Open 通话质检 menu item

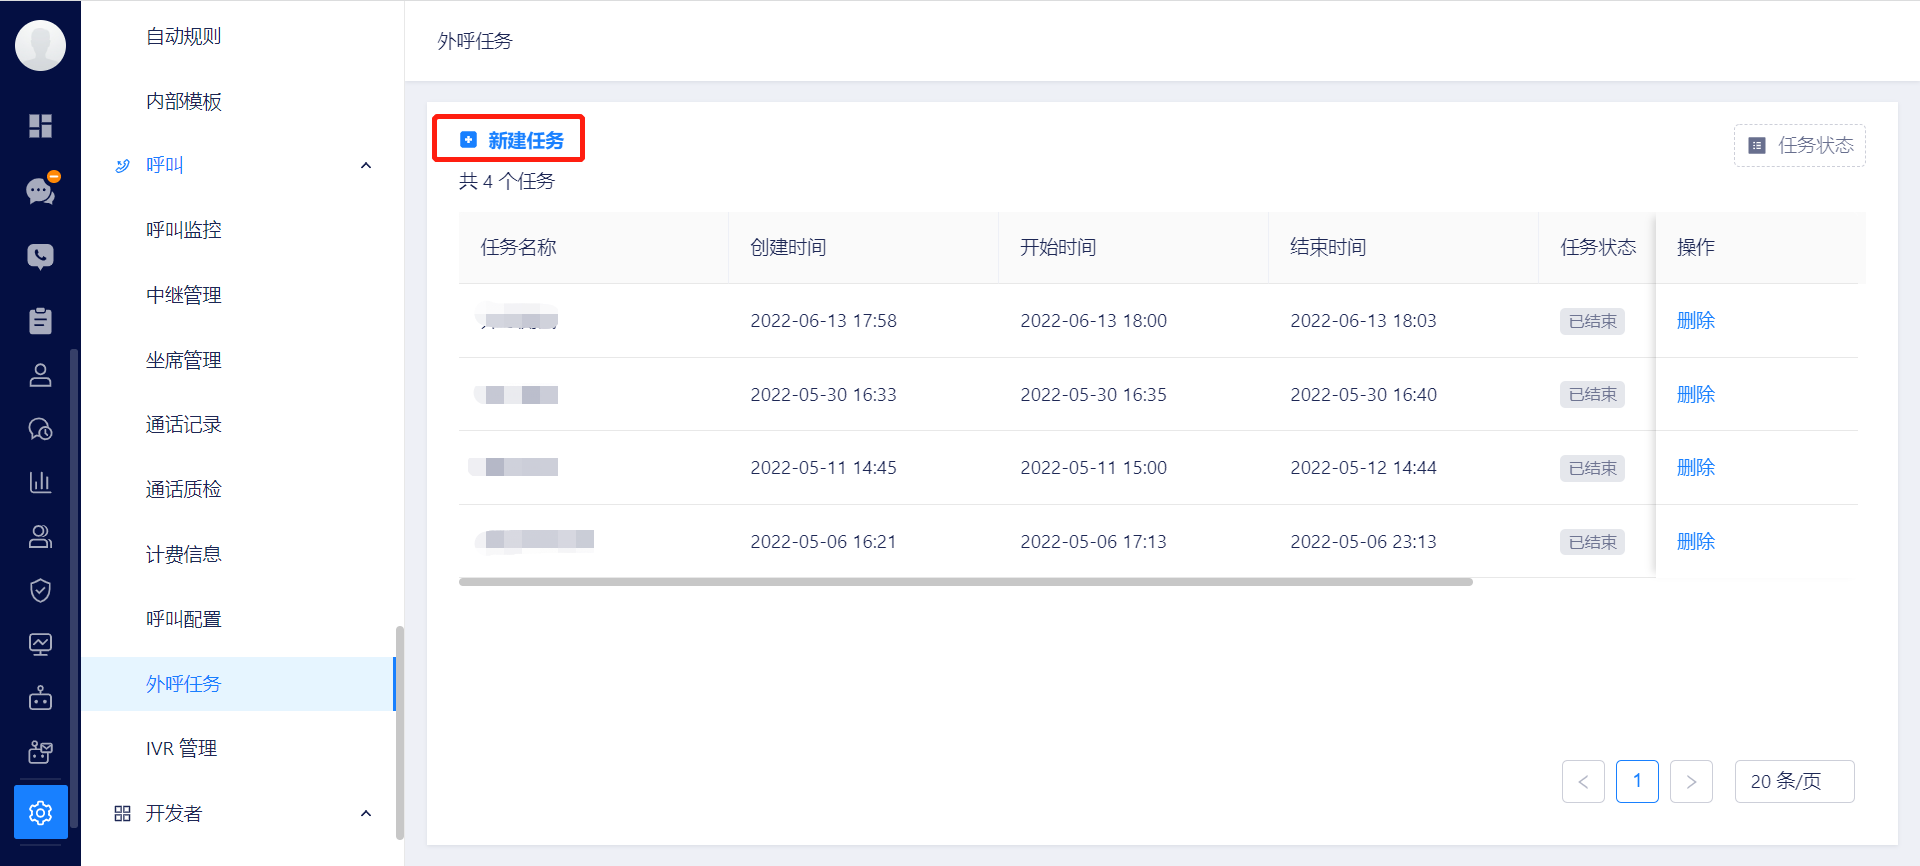[184, 489]
